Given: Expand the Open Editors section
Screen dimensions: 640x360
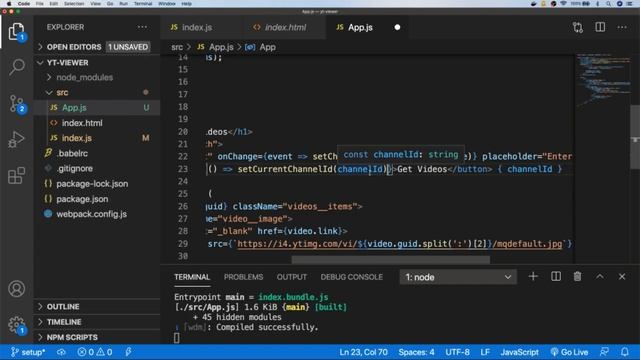Looking at the screenshot, I should pos(96,47).
